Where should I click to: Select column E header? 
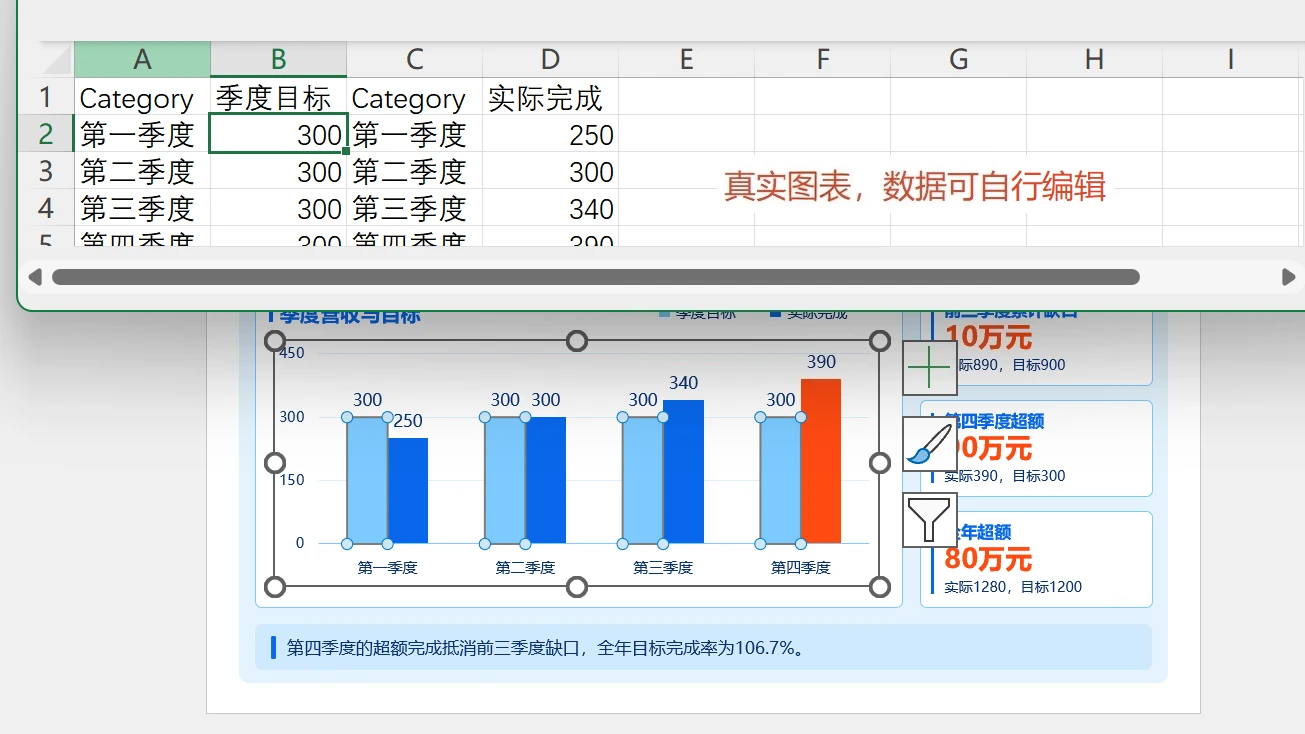pyautogui.click(x=687, y=59)
